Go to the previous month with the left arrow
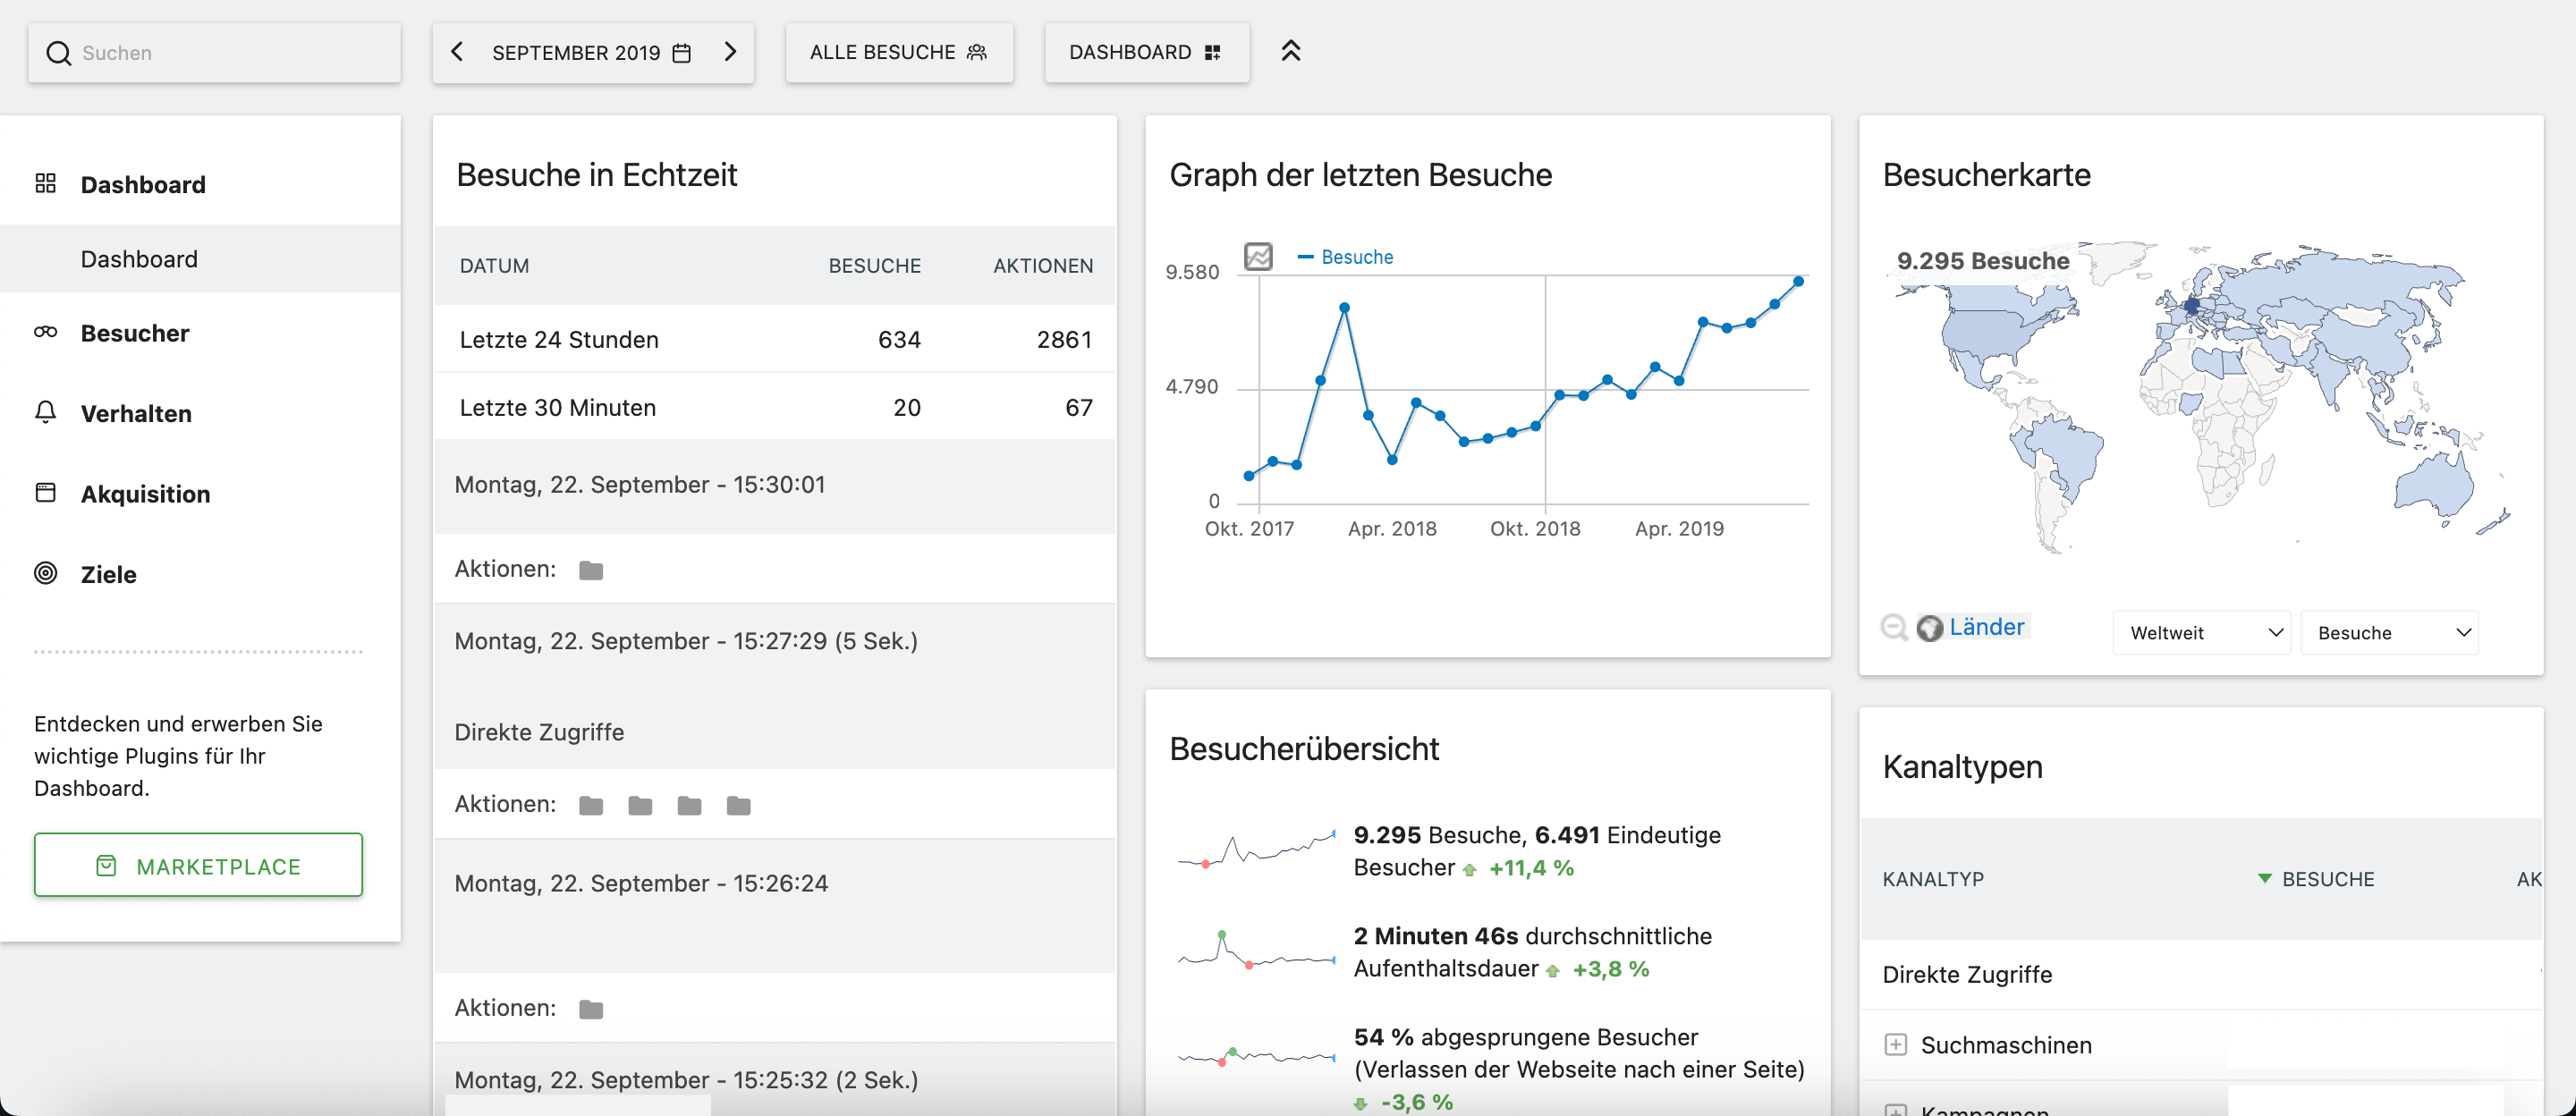This screenshot has height=1116, width=2576. pos(457,52)
